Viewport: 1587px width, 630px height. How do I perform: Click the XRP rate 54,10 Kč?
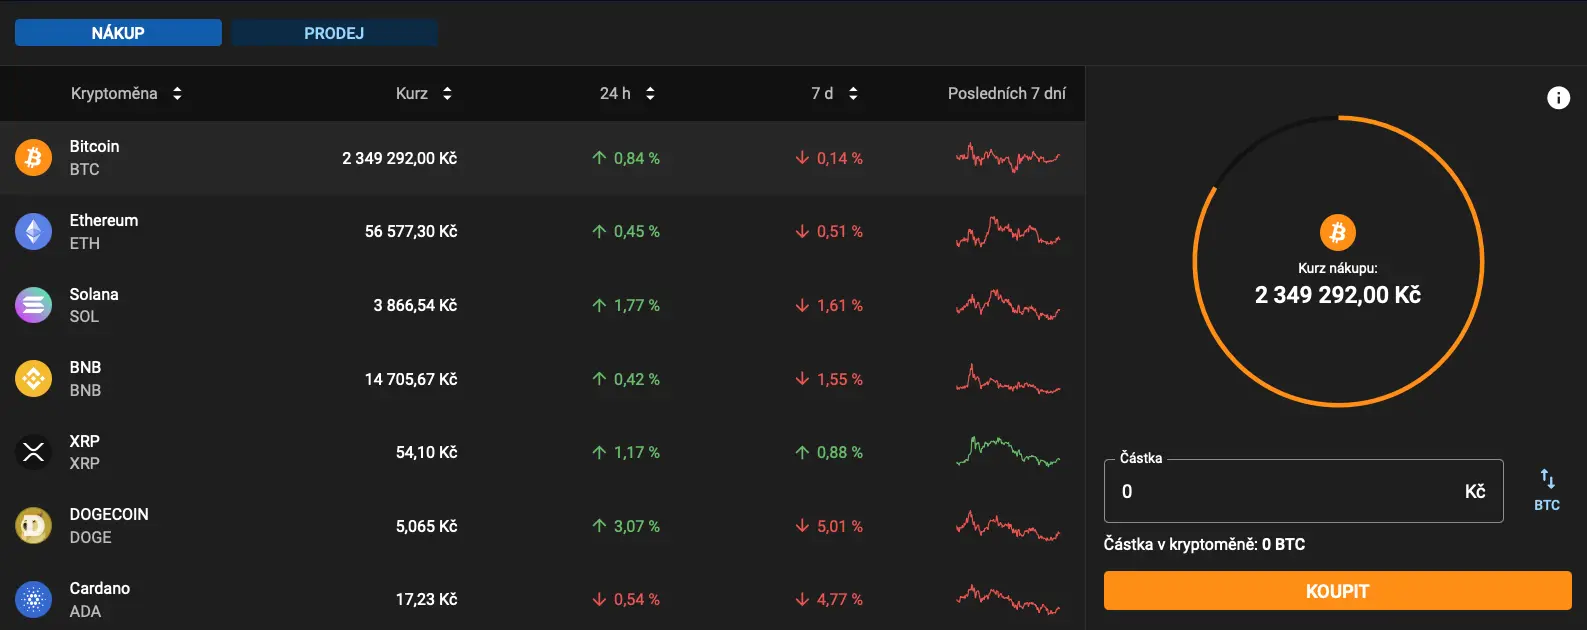click(427, 452)
